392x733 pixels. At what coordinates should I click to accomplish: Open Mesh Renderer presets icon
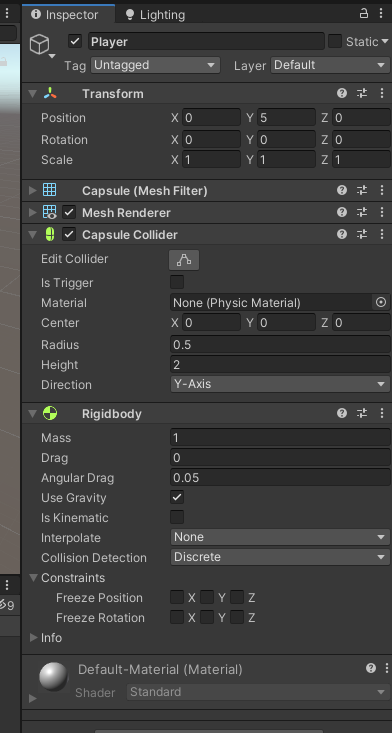click(x=362, y=212)
